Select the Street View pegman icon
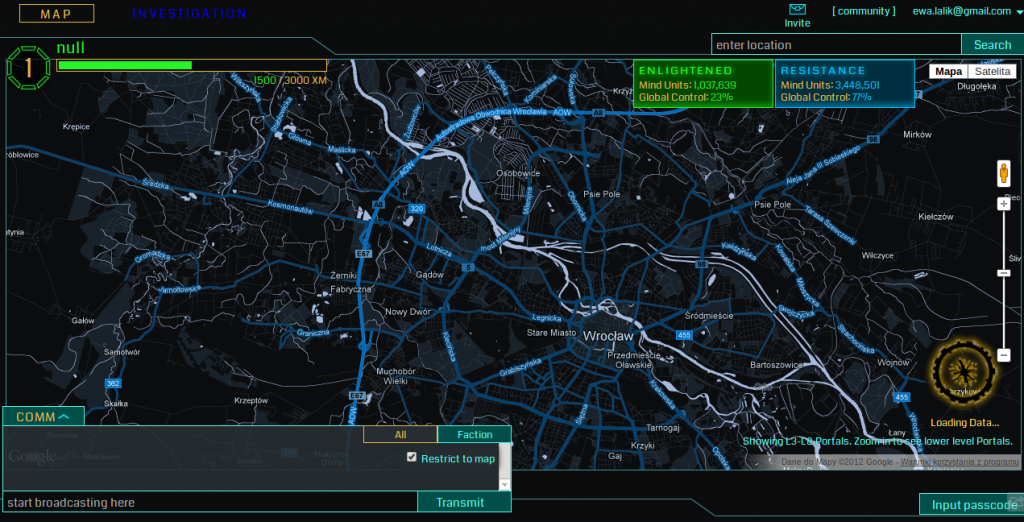Image resolution: width=1024 pixels, height=522 pixels. 1004,174
